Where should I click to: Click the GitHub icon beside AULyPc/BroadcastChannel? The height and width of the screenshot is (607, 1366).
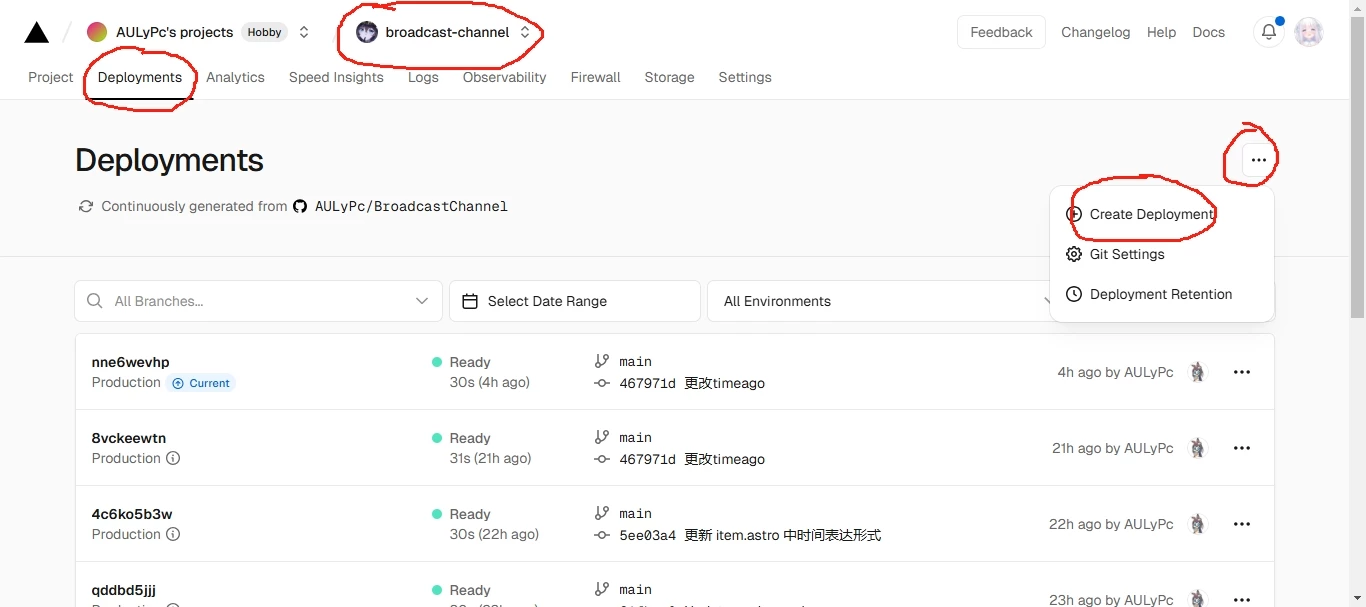click(x=300, y=206)
